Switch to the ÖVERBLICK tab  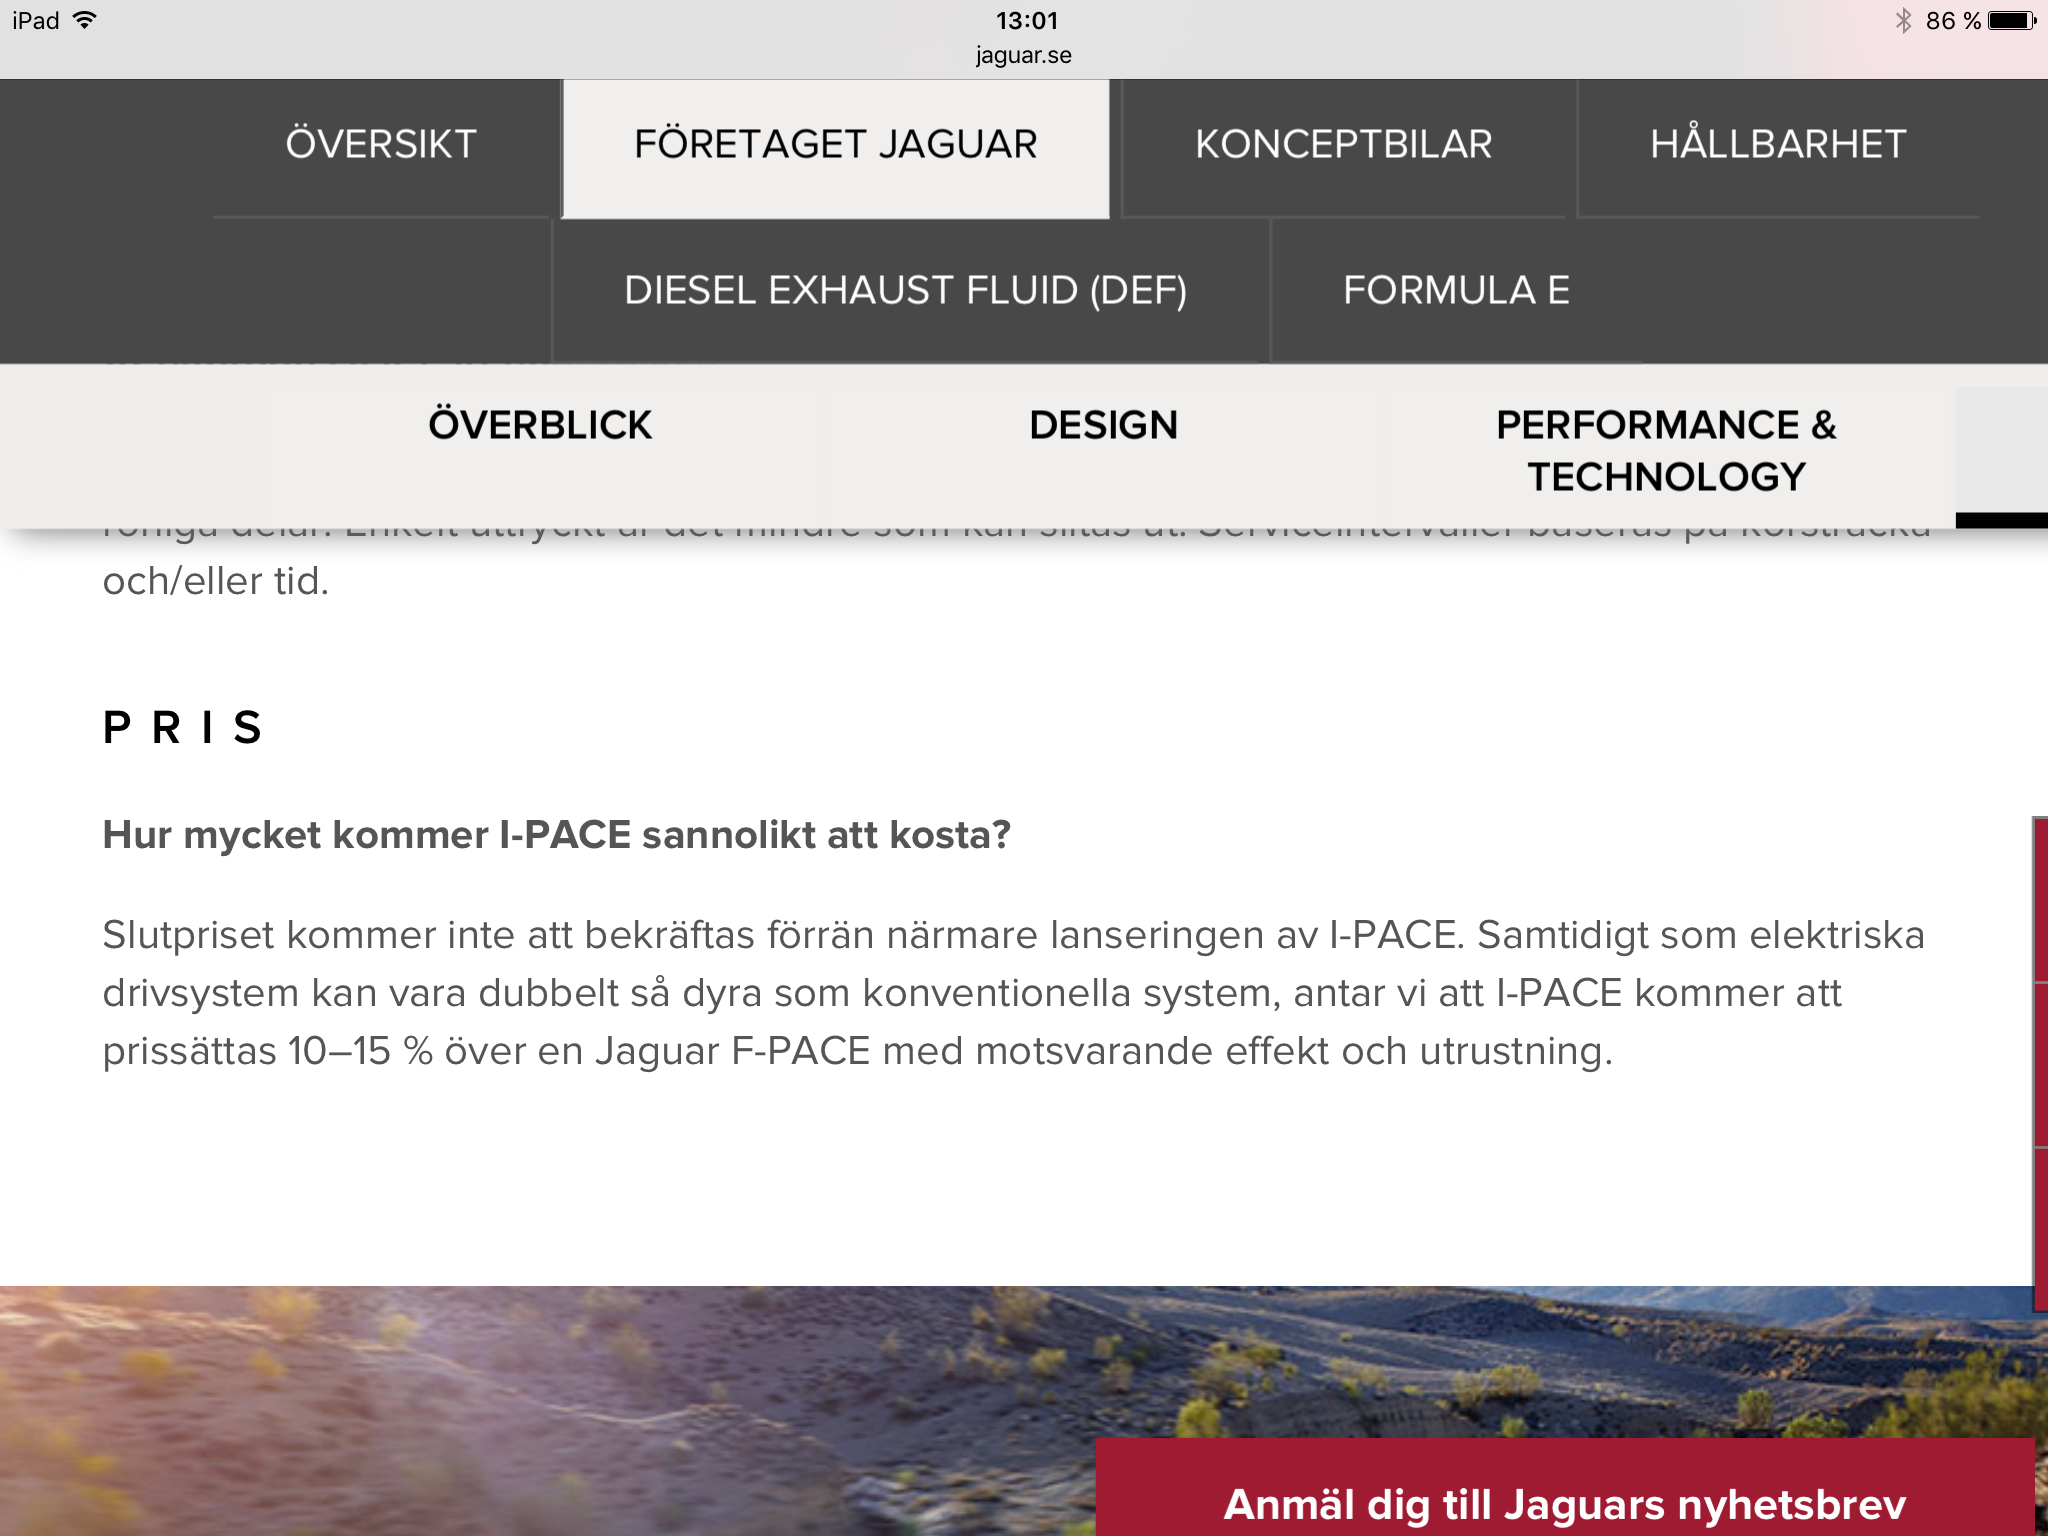coord(540,425)
